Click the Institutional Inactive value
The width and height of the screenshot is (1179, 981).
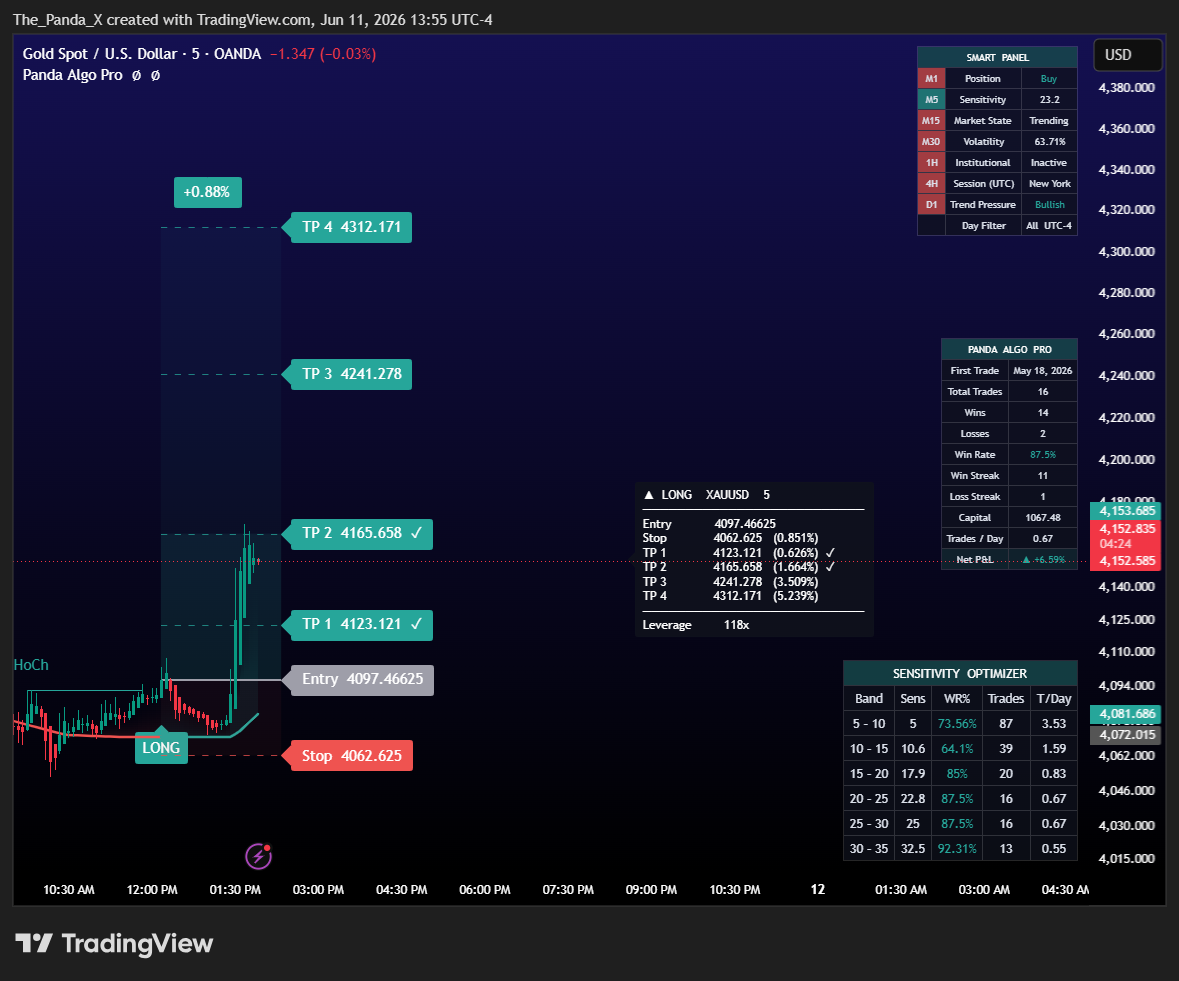click(1049, 162)
